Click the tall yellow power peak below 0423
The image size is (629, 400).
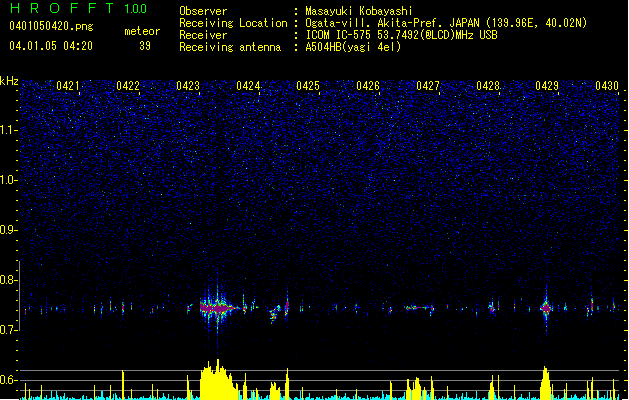218,380
